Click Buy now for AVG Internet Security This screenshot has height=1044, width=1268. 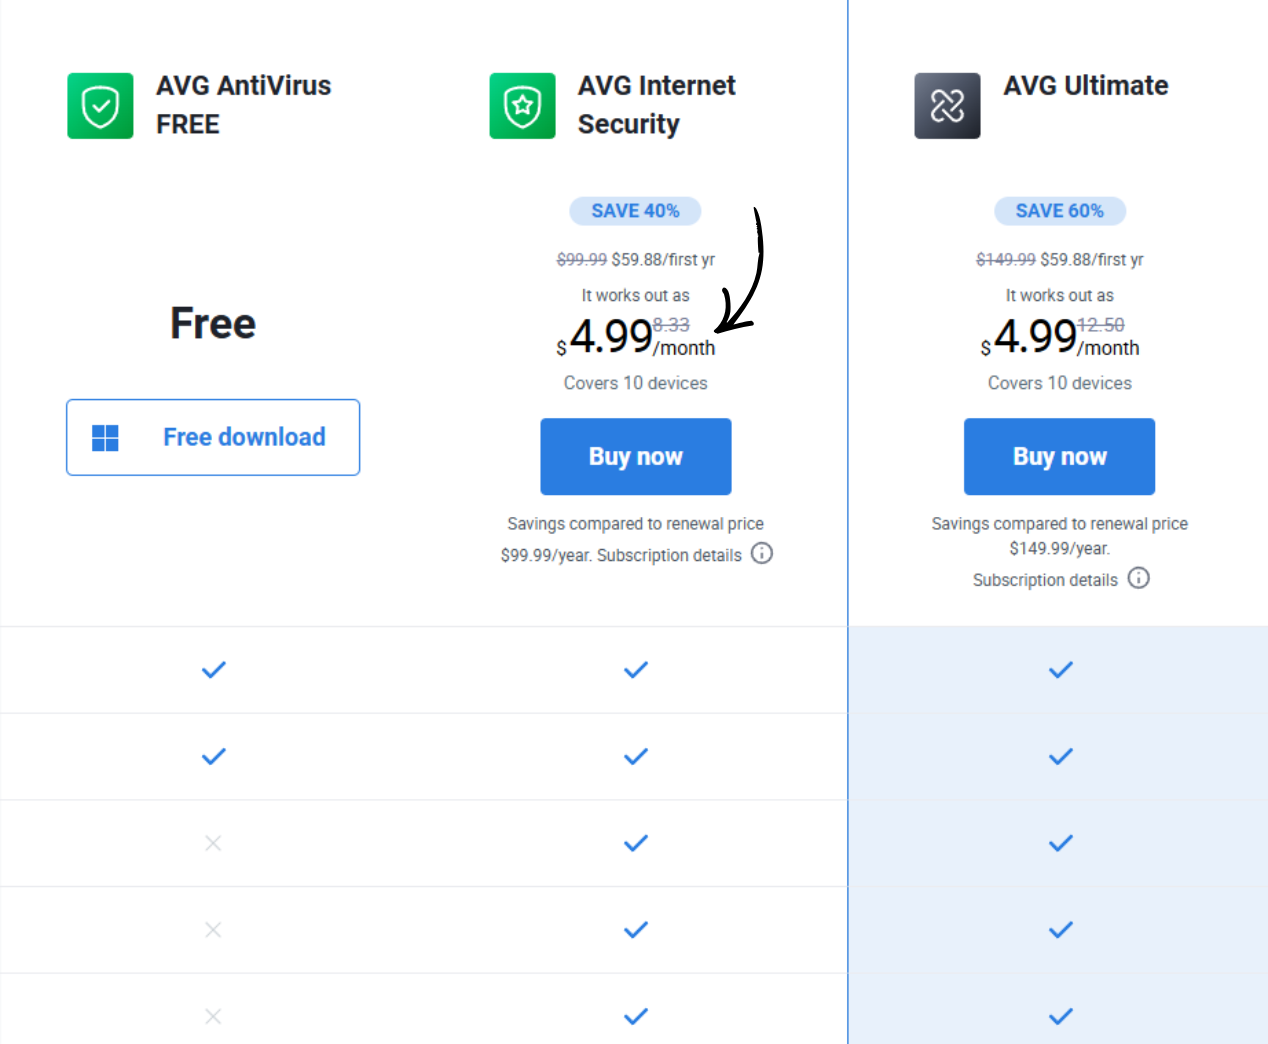click(x=635, y=456)
